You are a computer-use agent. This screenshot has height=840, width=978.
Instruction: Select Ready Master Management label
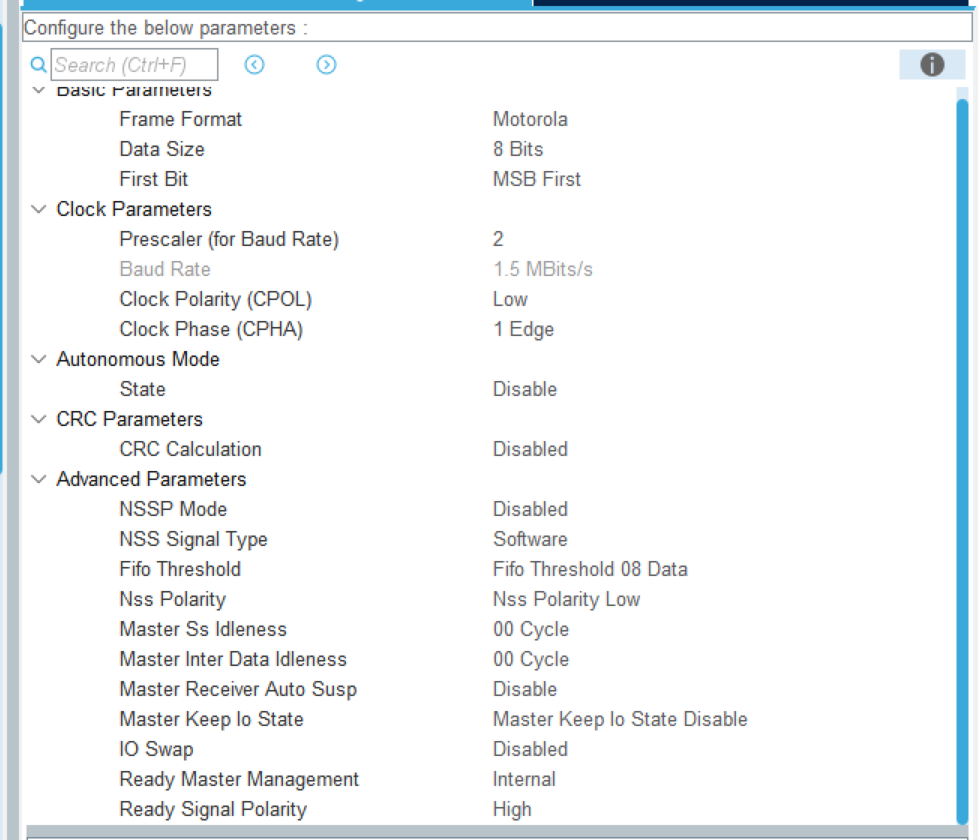click(239, 780)
